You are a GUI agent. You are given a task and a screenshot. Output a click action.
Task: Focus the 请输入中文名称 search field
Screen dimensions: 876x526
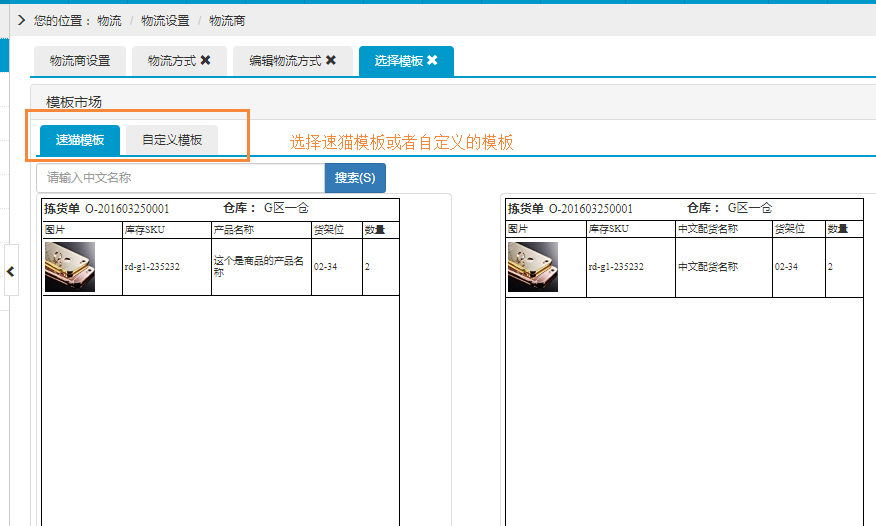pos(180,178)
